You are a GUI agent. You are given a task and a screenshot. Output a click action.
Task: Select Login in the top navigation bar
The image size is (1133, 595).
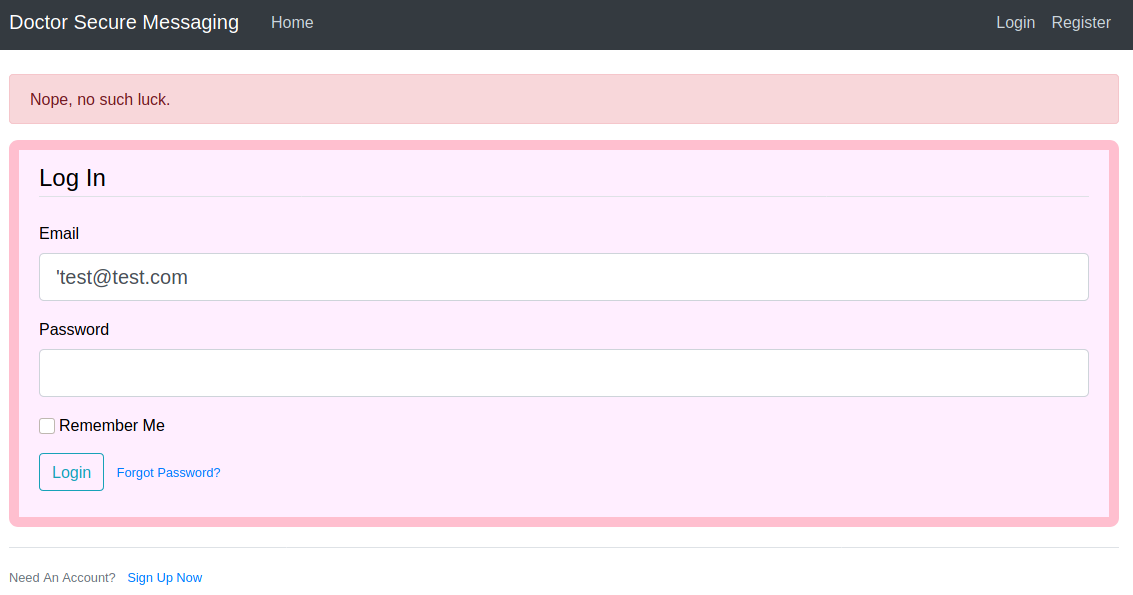pos(1015,22)
